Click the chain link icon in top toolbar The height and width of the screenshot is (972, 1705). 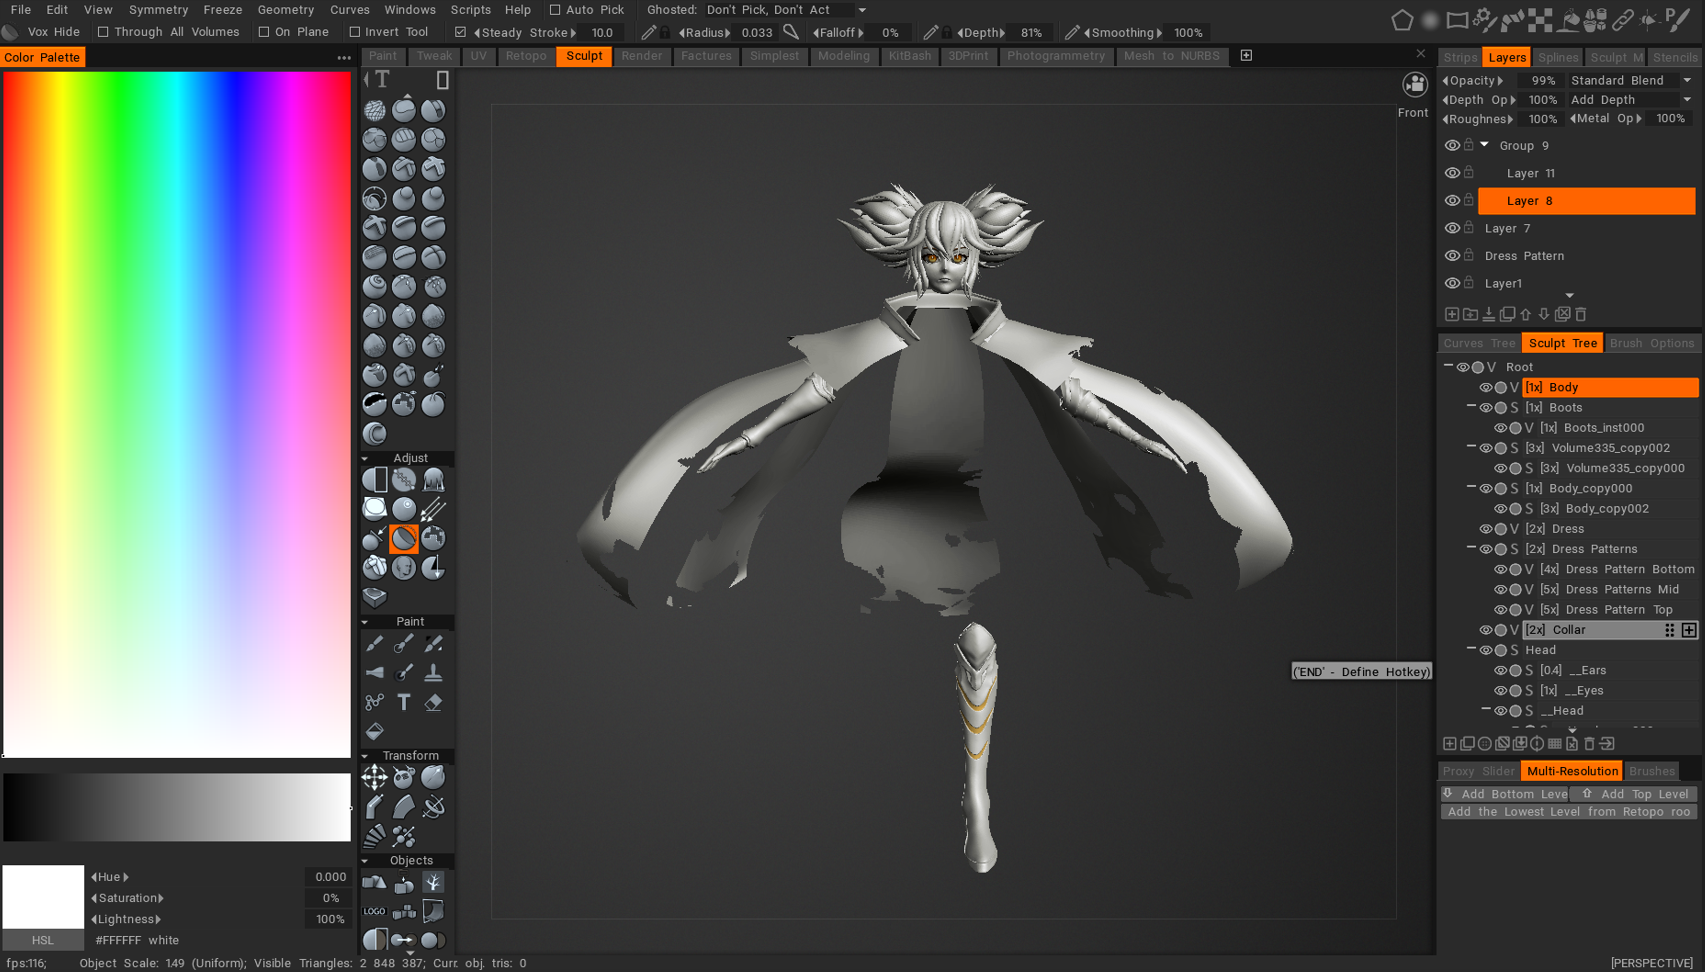coord(1622,20)
